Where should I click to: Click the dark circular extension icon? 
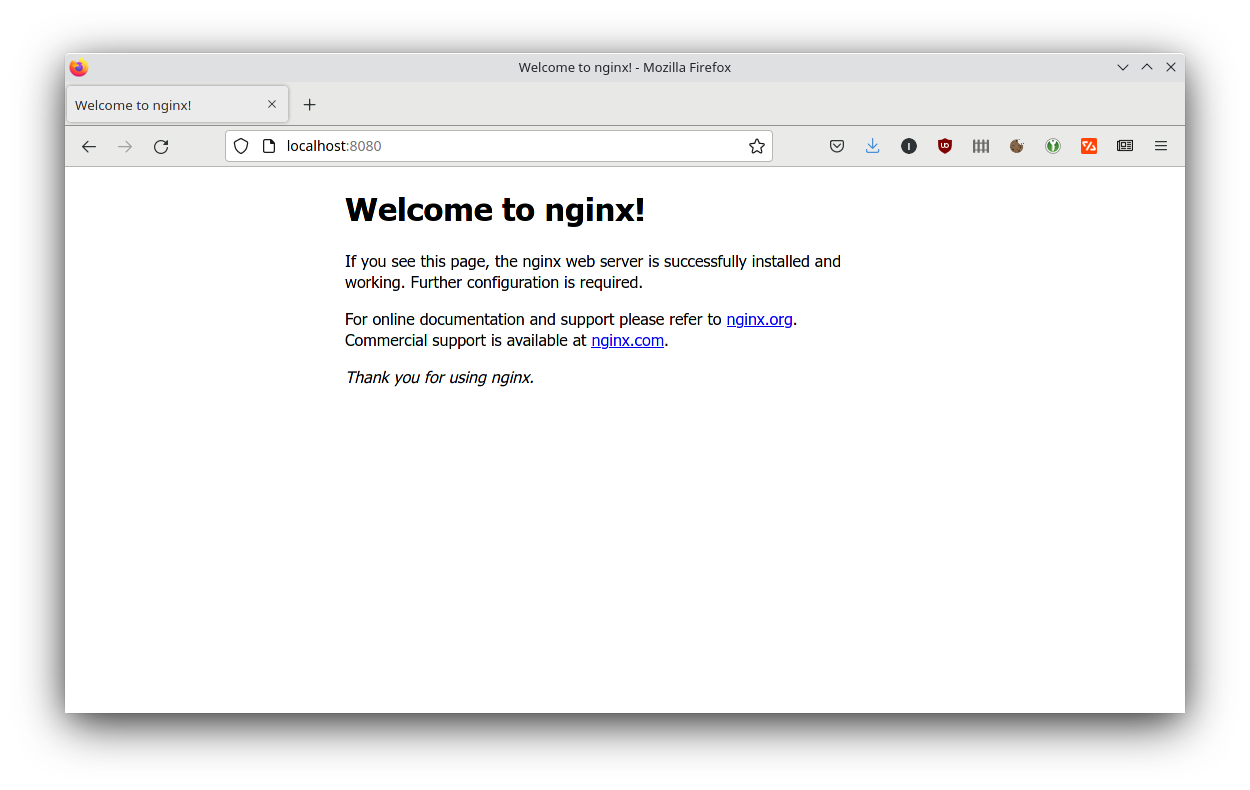point(909,146)
